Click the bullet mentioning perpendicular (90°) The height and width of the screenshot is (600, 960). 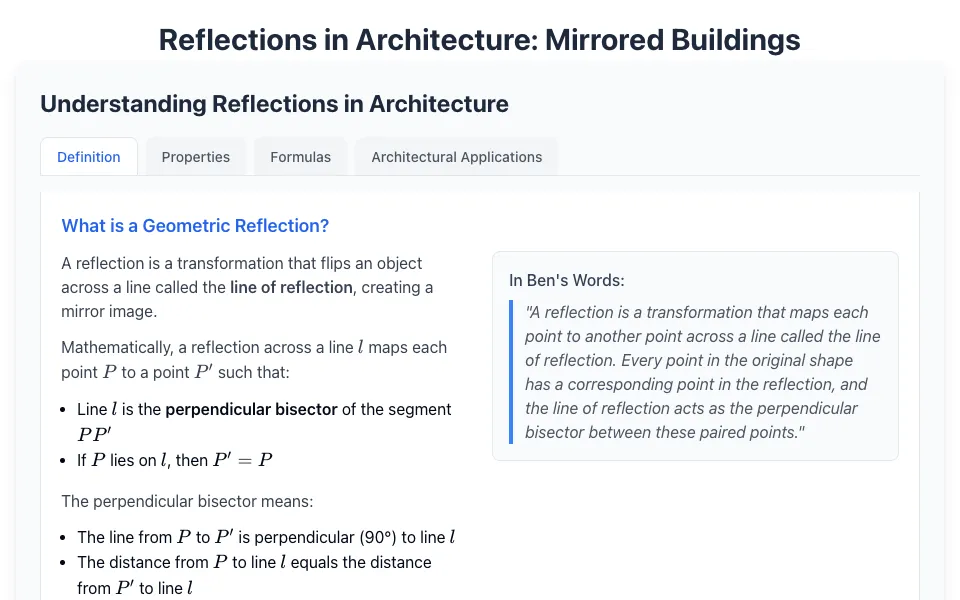[x=266, y=537]
